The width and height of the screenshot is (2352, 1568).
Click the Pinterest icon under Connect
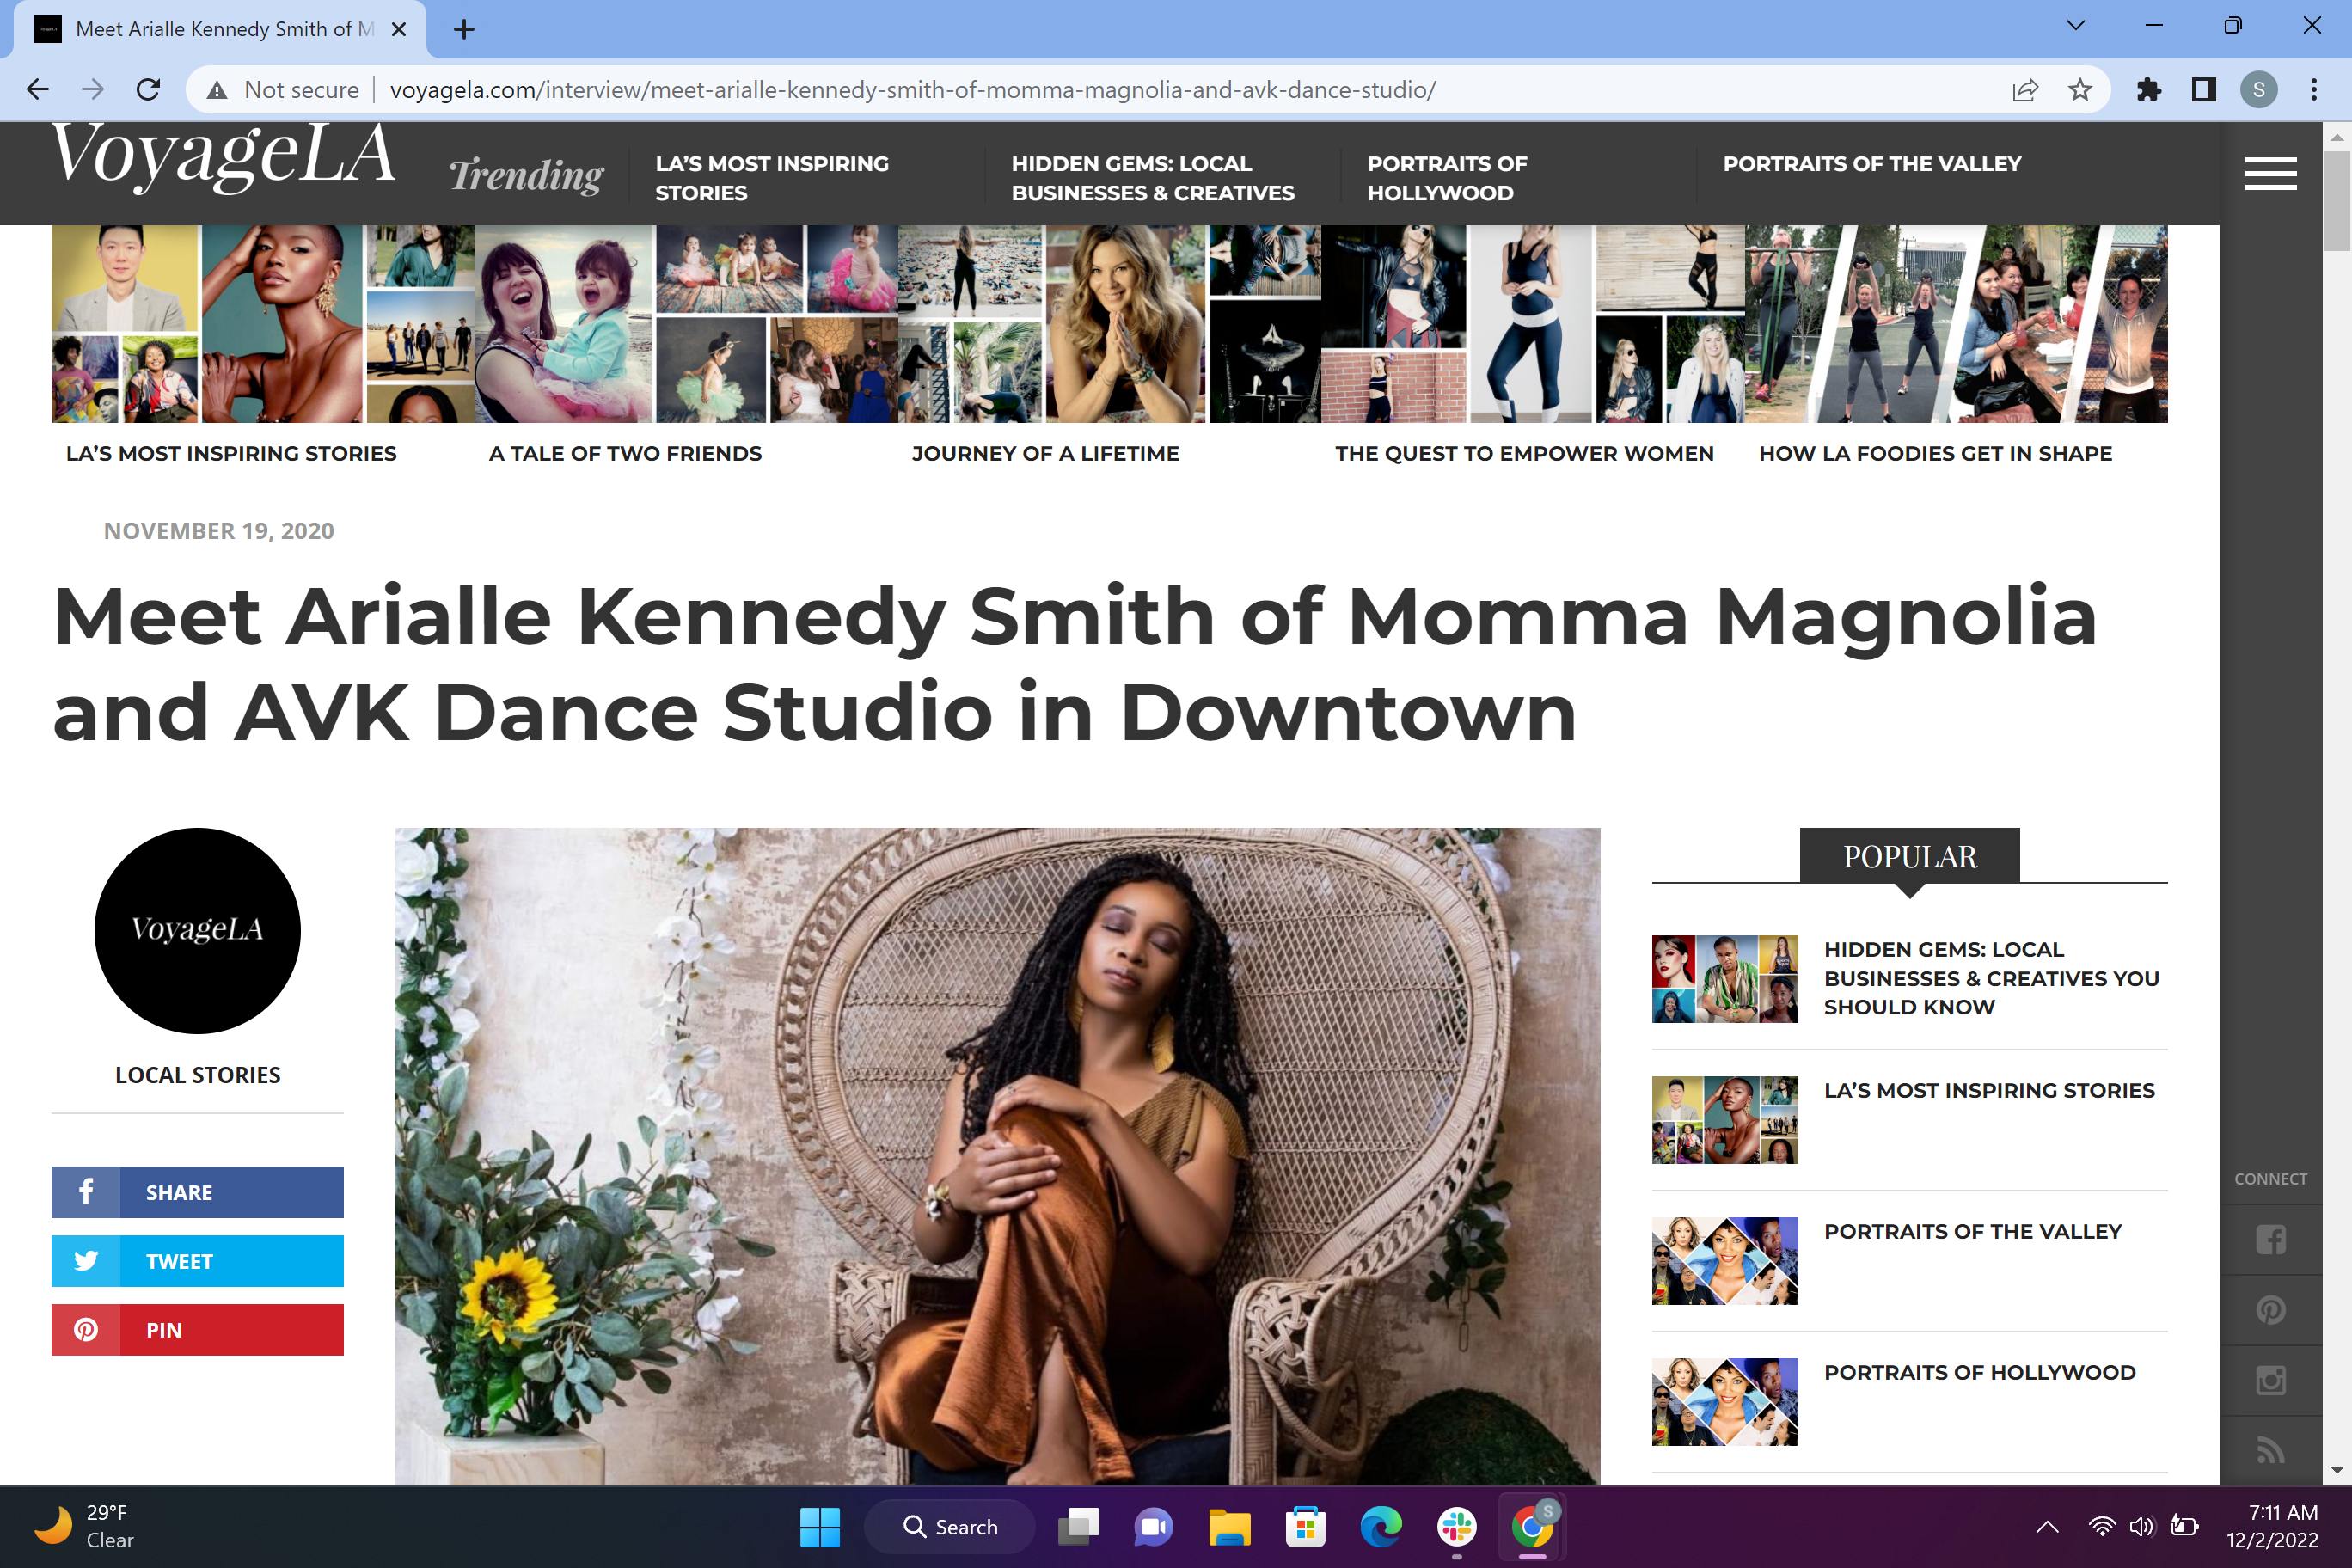tap(2270, 1310)
